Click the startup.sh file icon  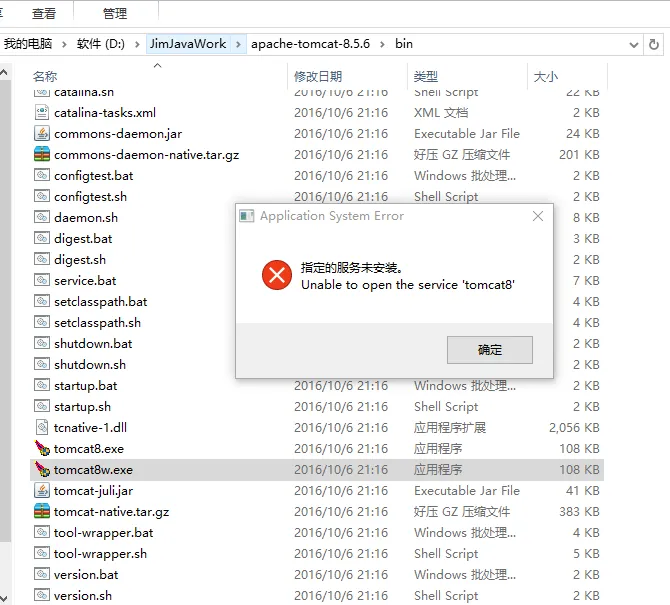point(41,406)
